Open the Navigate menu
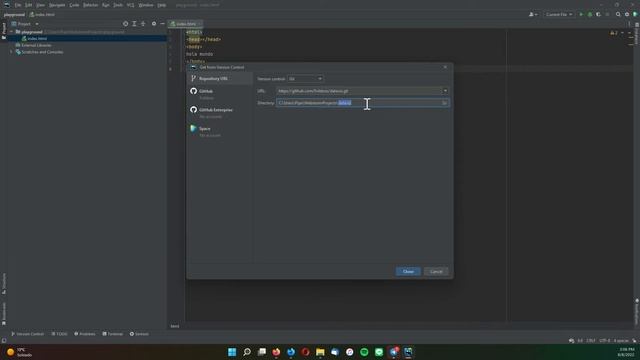Viewport: 640px width, 360px height. point(57,5)
